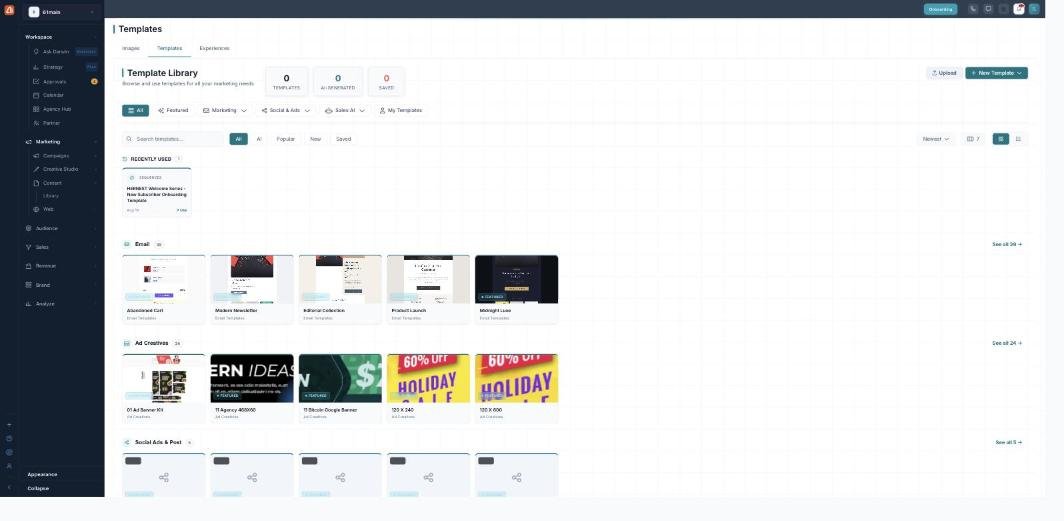Click the chat message icon in top bar
This screenshot has width=1064, height=521.
tap(989, 9)
